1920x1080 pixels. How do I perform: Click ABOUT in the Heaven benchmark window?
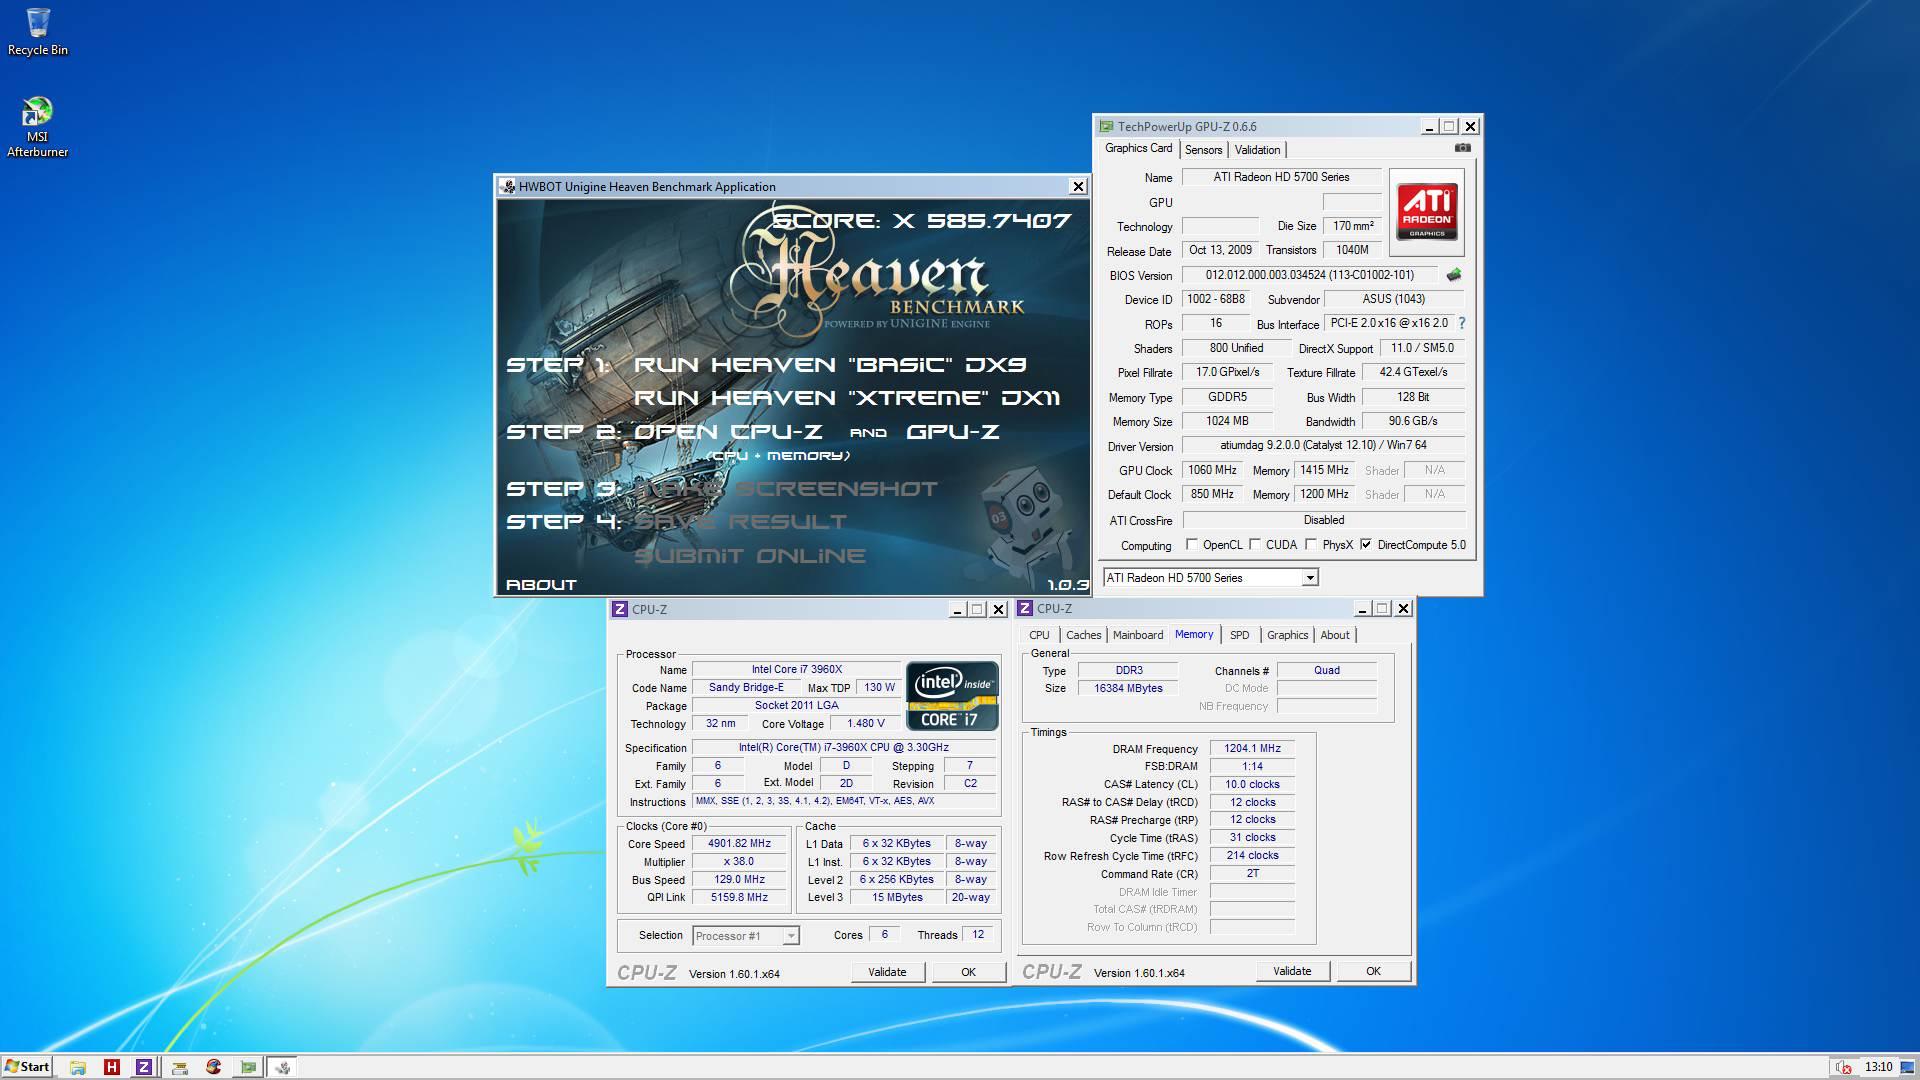tap(541, 585)
